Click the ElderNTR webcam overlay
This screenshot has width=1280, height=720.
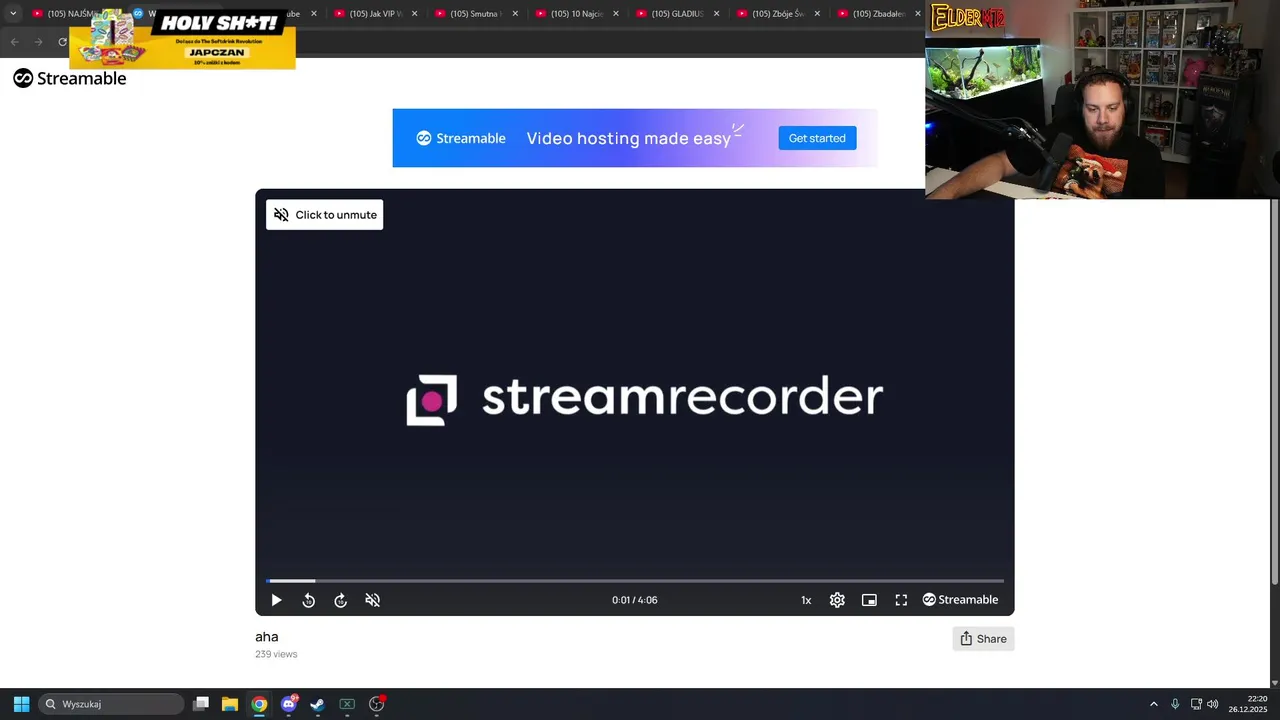pyautogui.click(x=1102, y=100)
